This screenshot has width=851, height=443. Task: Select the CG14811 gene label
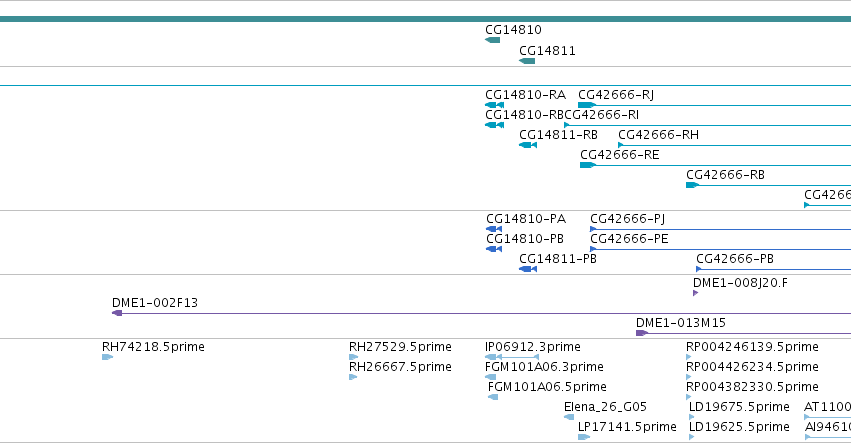(547, 51)
